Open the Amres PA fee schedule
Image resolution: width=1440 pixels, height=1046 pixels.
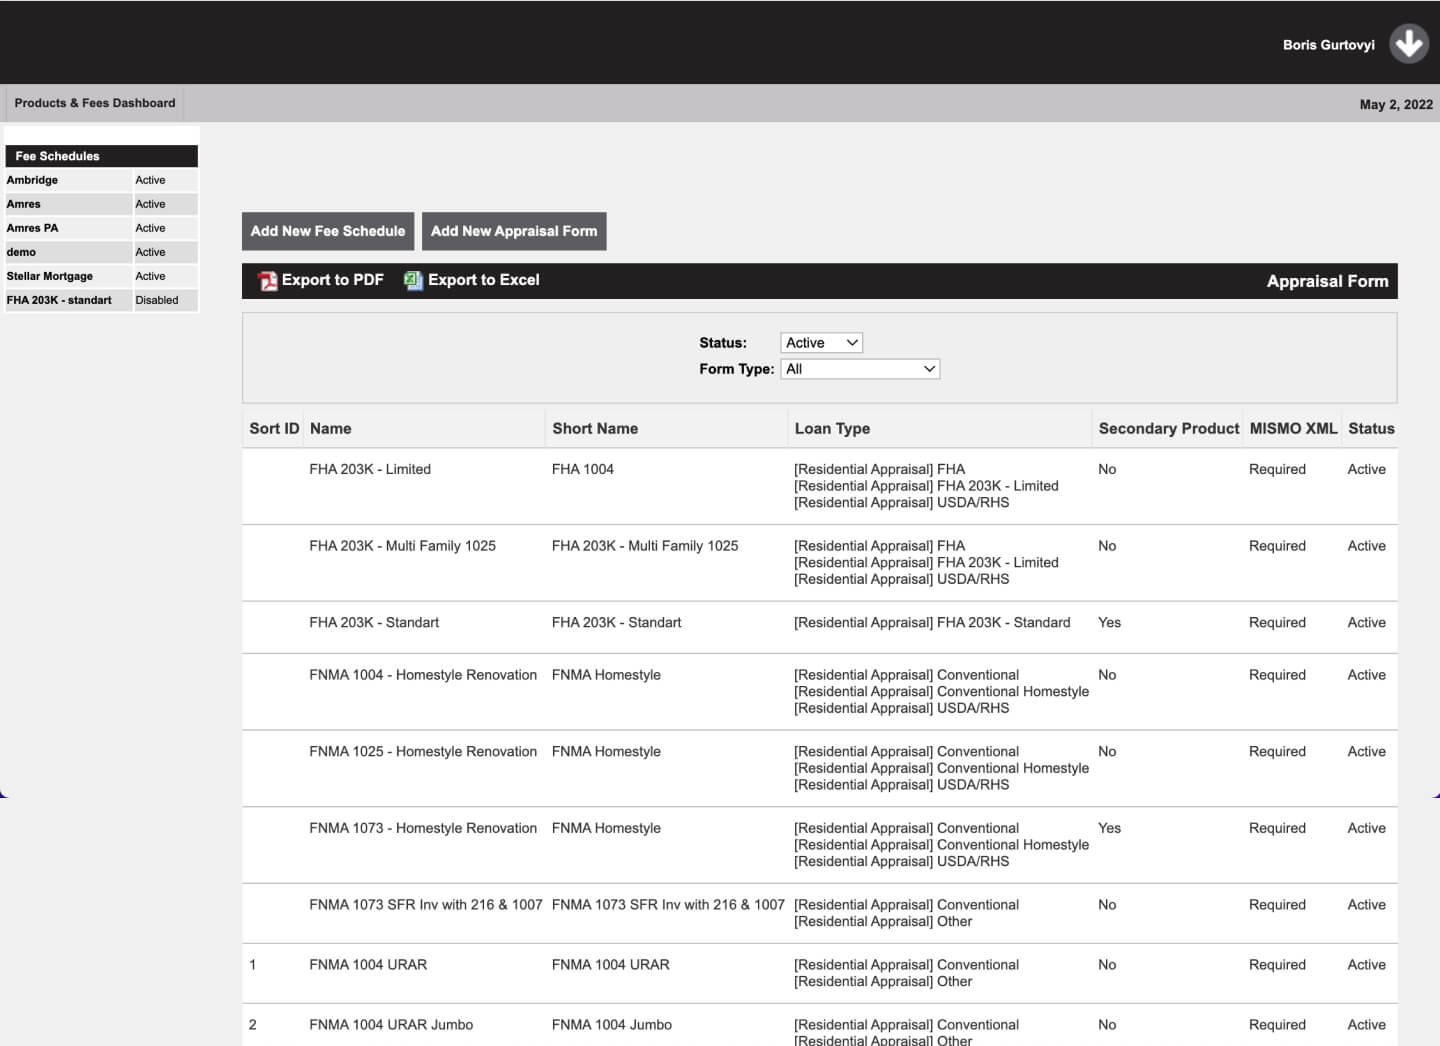[33, 228]
